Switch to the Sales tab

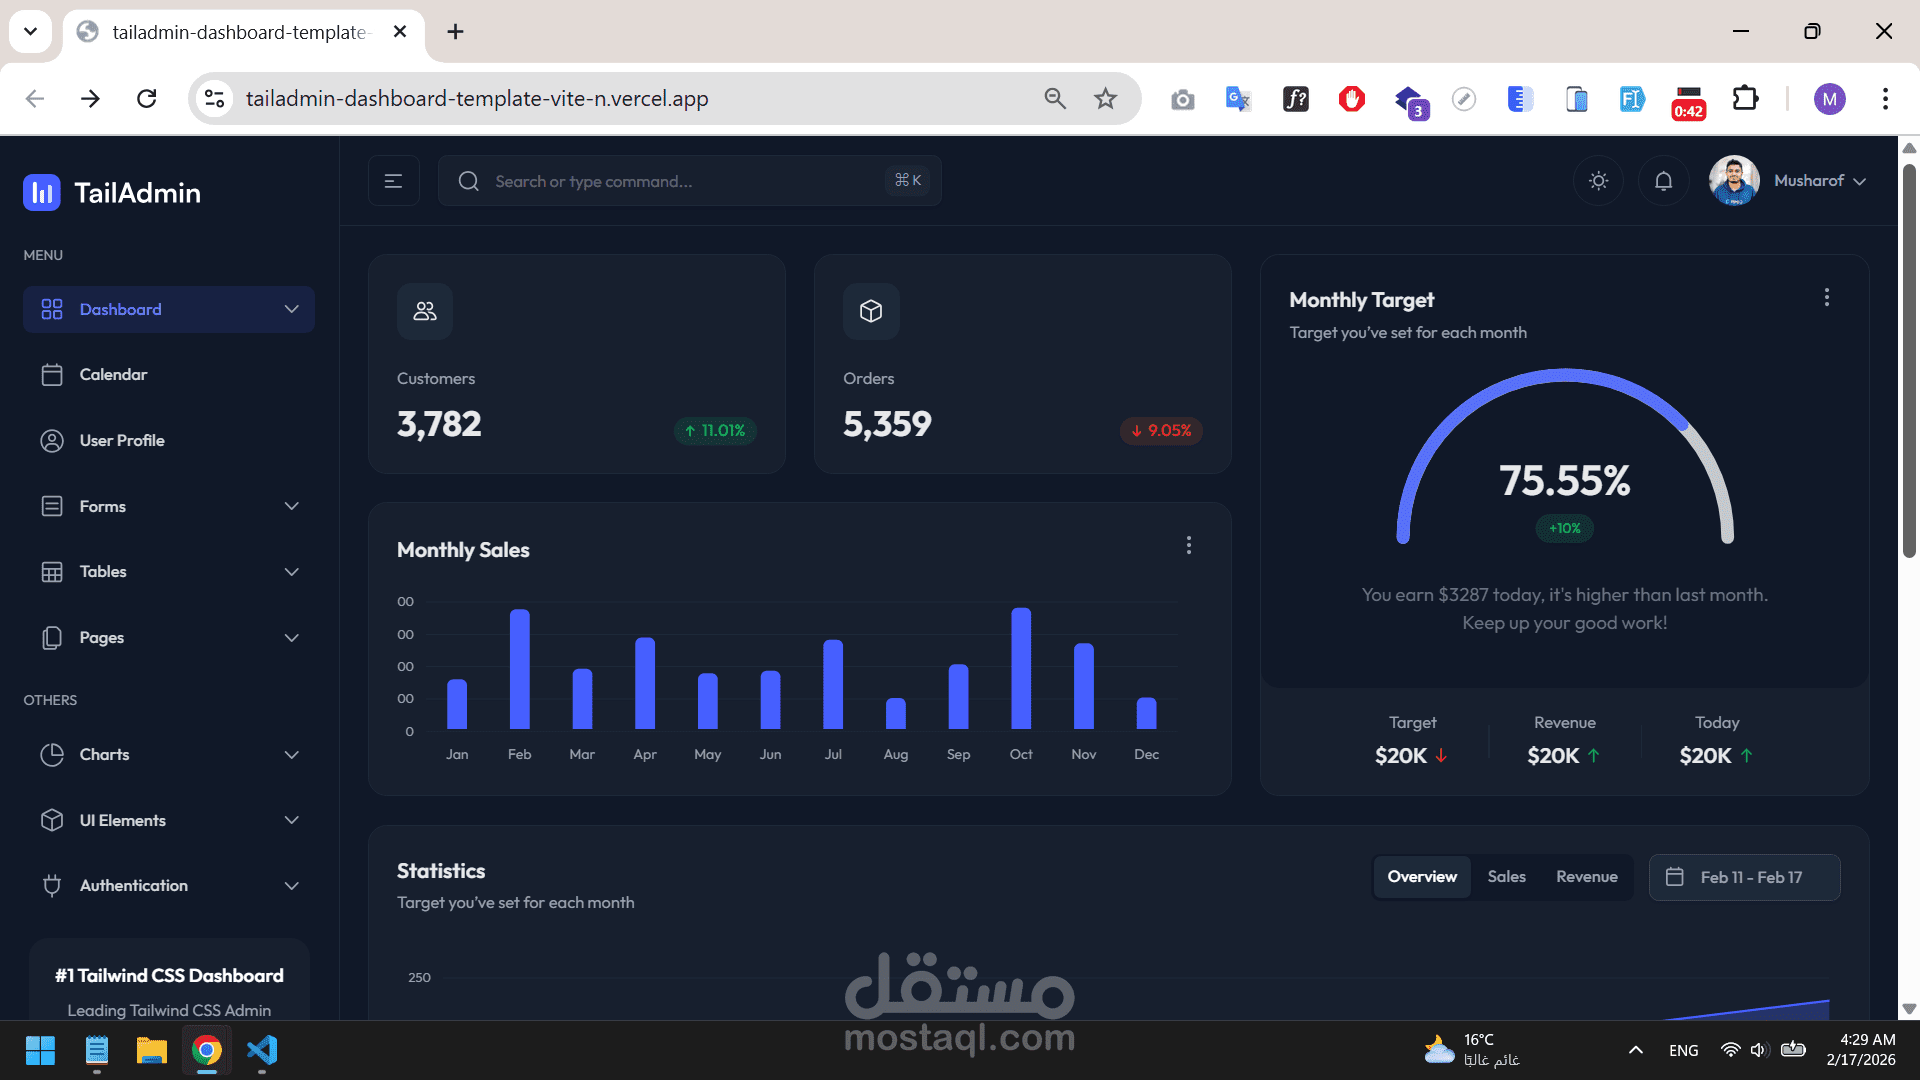tap(1506, 877)
